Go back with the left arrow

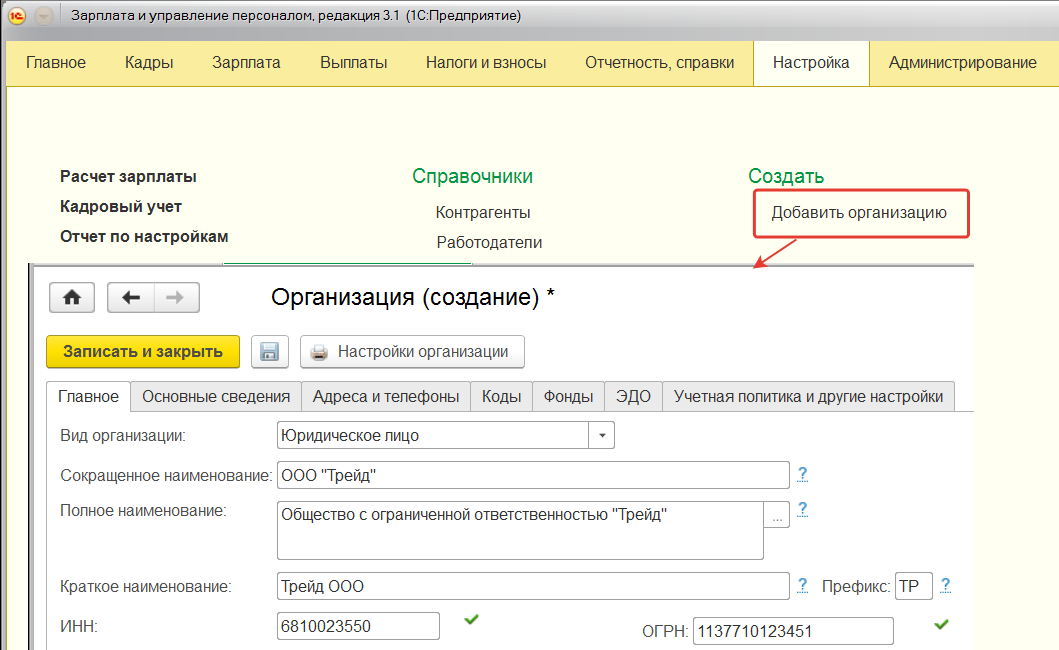130,298
